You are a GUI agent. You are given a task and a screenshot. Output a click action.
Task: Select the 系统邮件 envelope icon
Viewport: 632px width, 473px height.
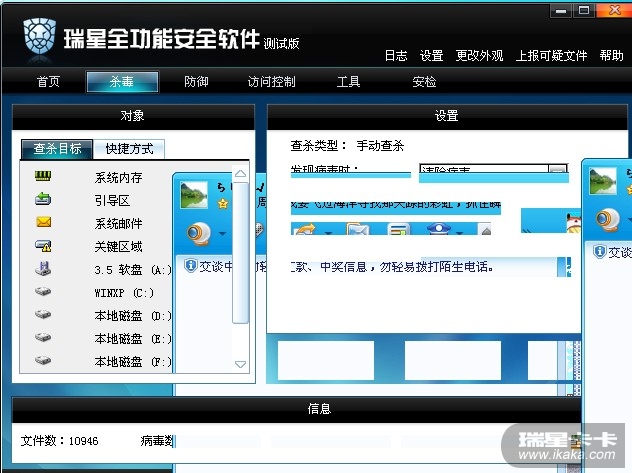pyautogui.click(x=44, y=222)
